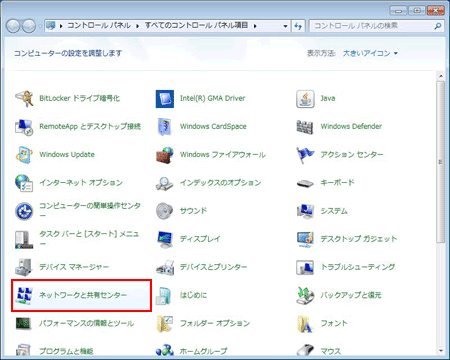Select the コントロール パネル breadcrumb segment
The image size is (450, 360).
click(99, 26)
